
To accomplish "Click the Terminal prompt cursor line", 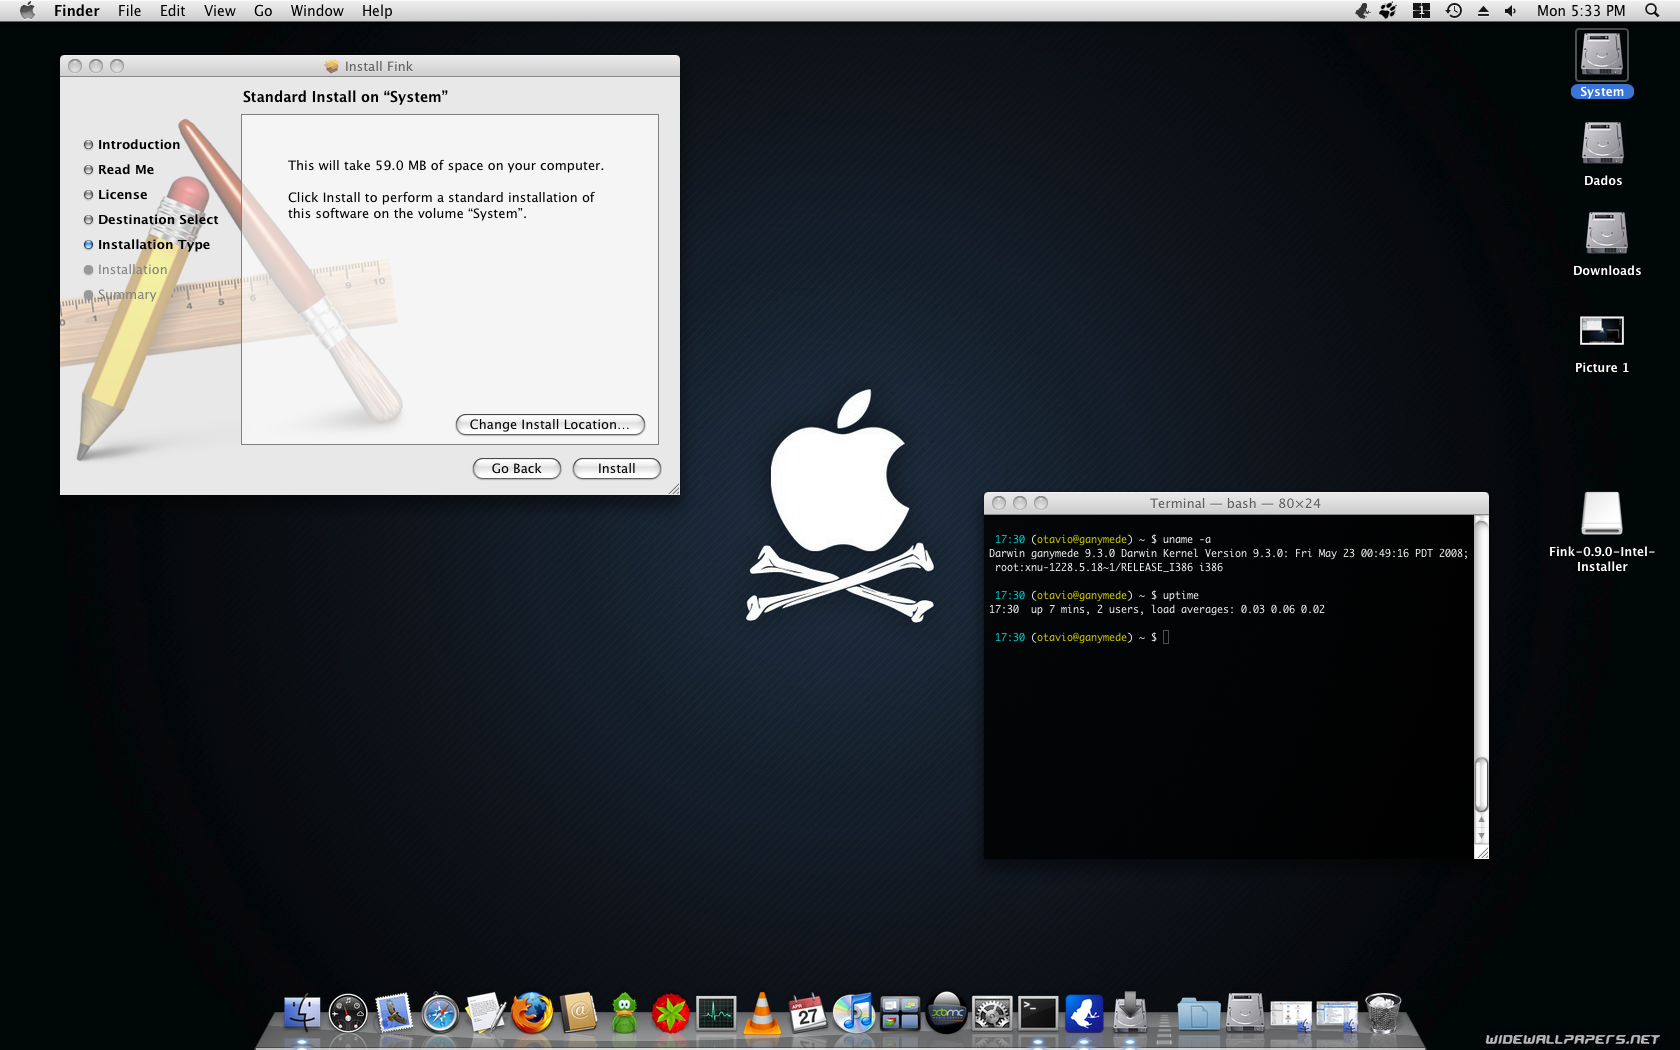I will coord(1081,637).
